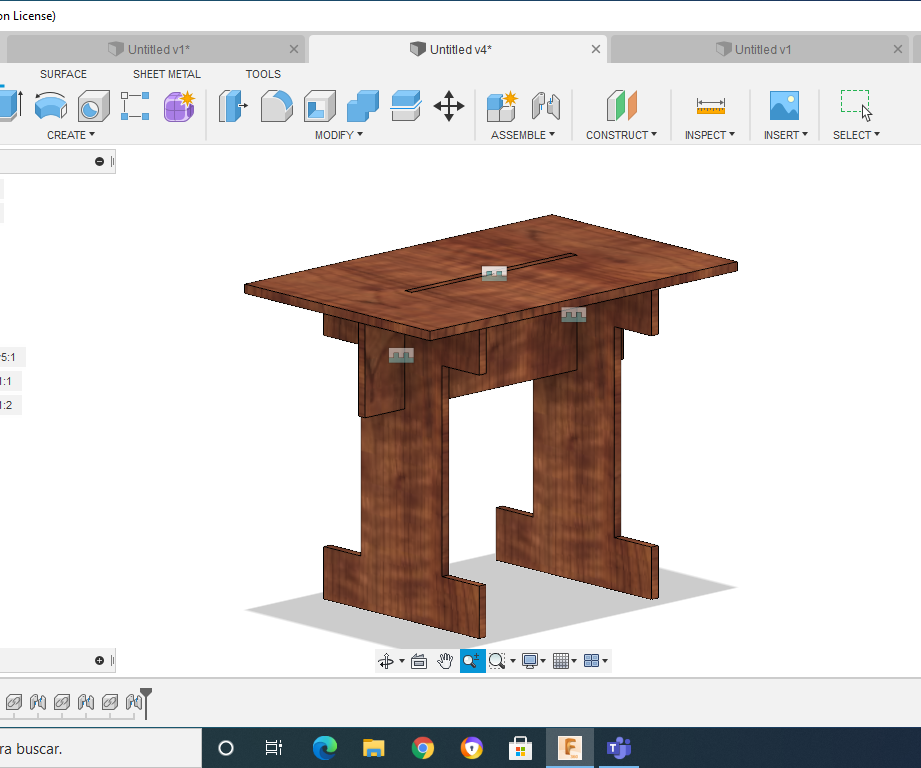Screen dimensions: 921x768
Task: Switch to the SHEET METAL ribbon tab
Action: coord(167,74)
